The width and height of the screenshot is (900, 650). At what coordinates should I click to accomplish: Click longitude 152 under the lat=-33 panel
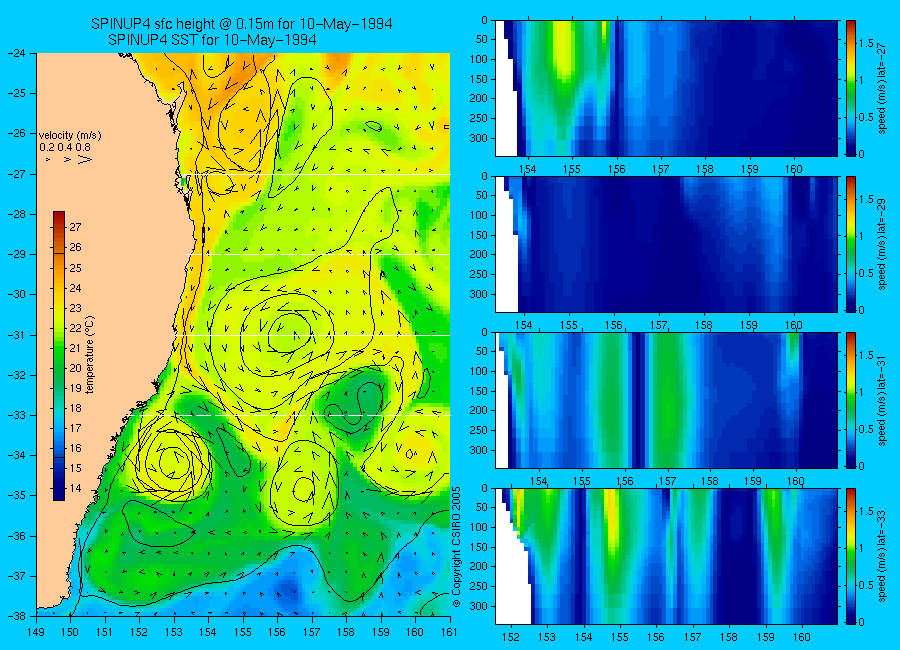point(510,637)
